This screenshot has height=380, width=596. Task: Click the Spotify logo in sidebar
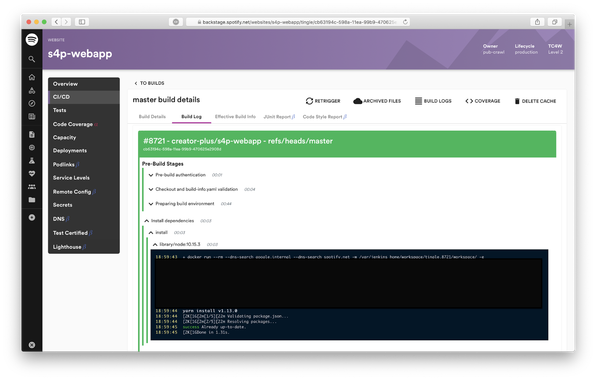click(32, 40)
